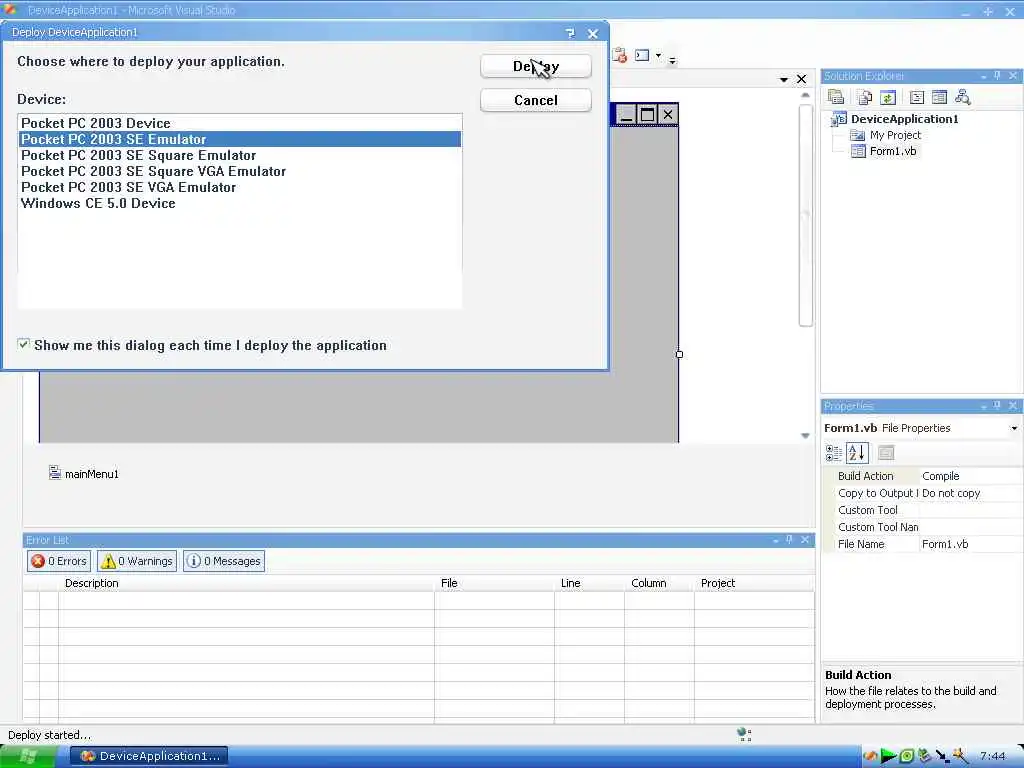Switch Properties to Alphabetical view
Screen dimensions: 1024x768
[857, 453]
